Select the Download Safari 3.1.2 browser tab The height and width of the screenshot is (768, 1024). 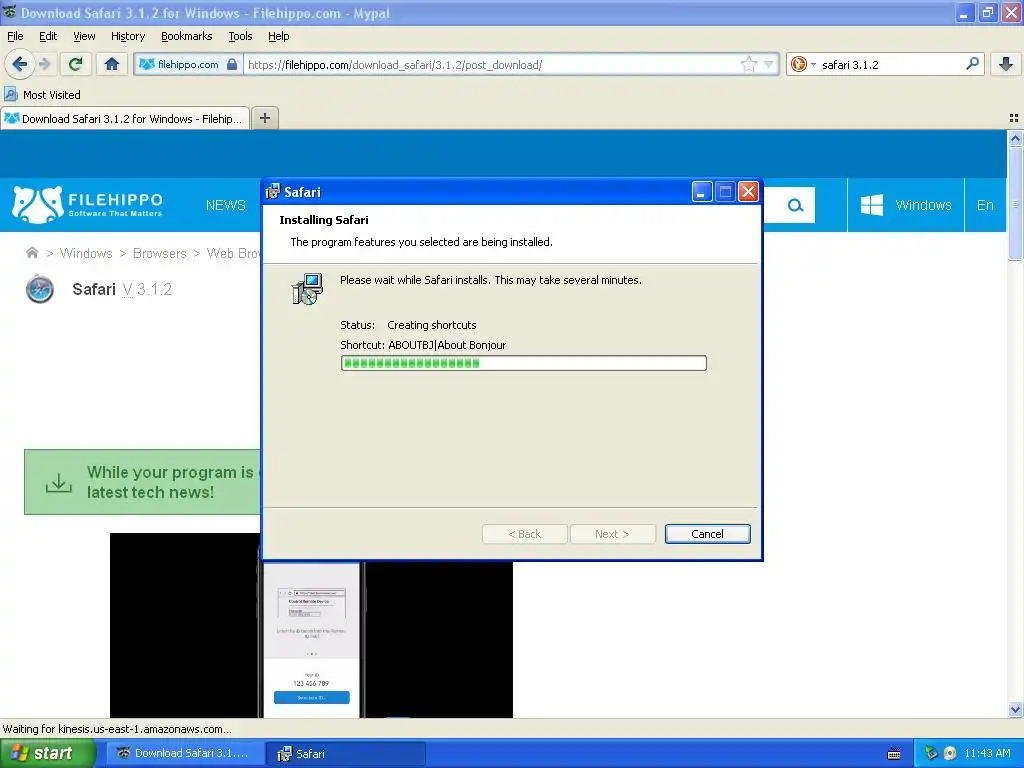pyautogui.click(x=125, y=118)
